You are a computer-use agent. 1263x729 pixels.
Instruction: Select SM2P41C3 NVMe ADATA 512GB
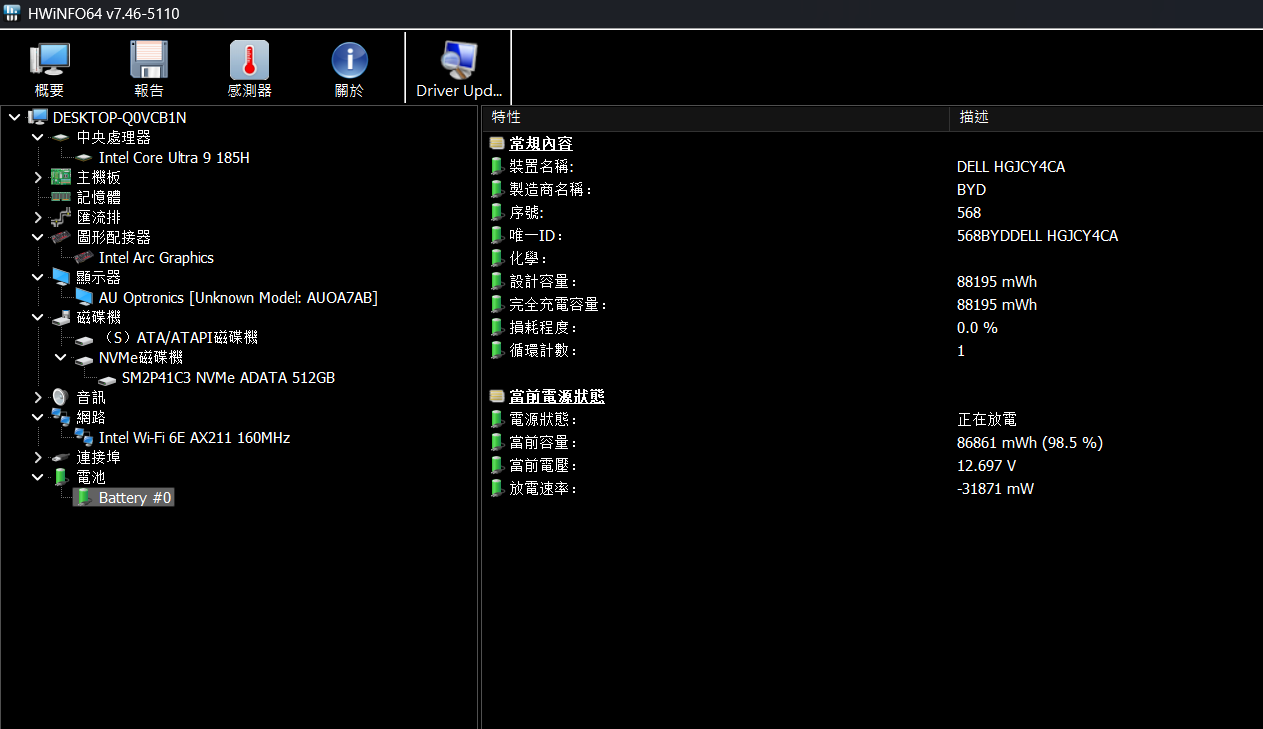228,377
